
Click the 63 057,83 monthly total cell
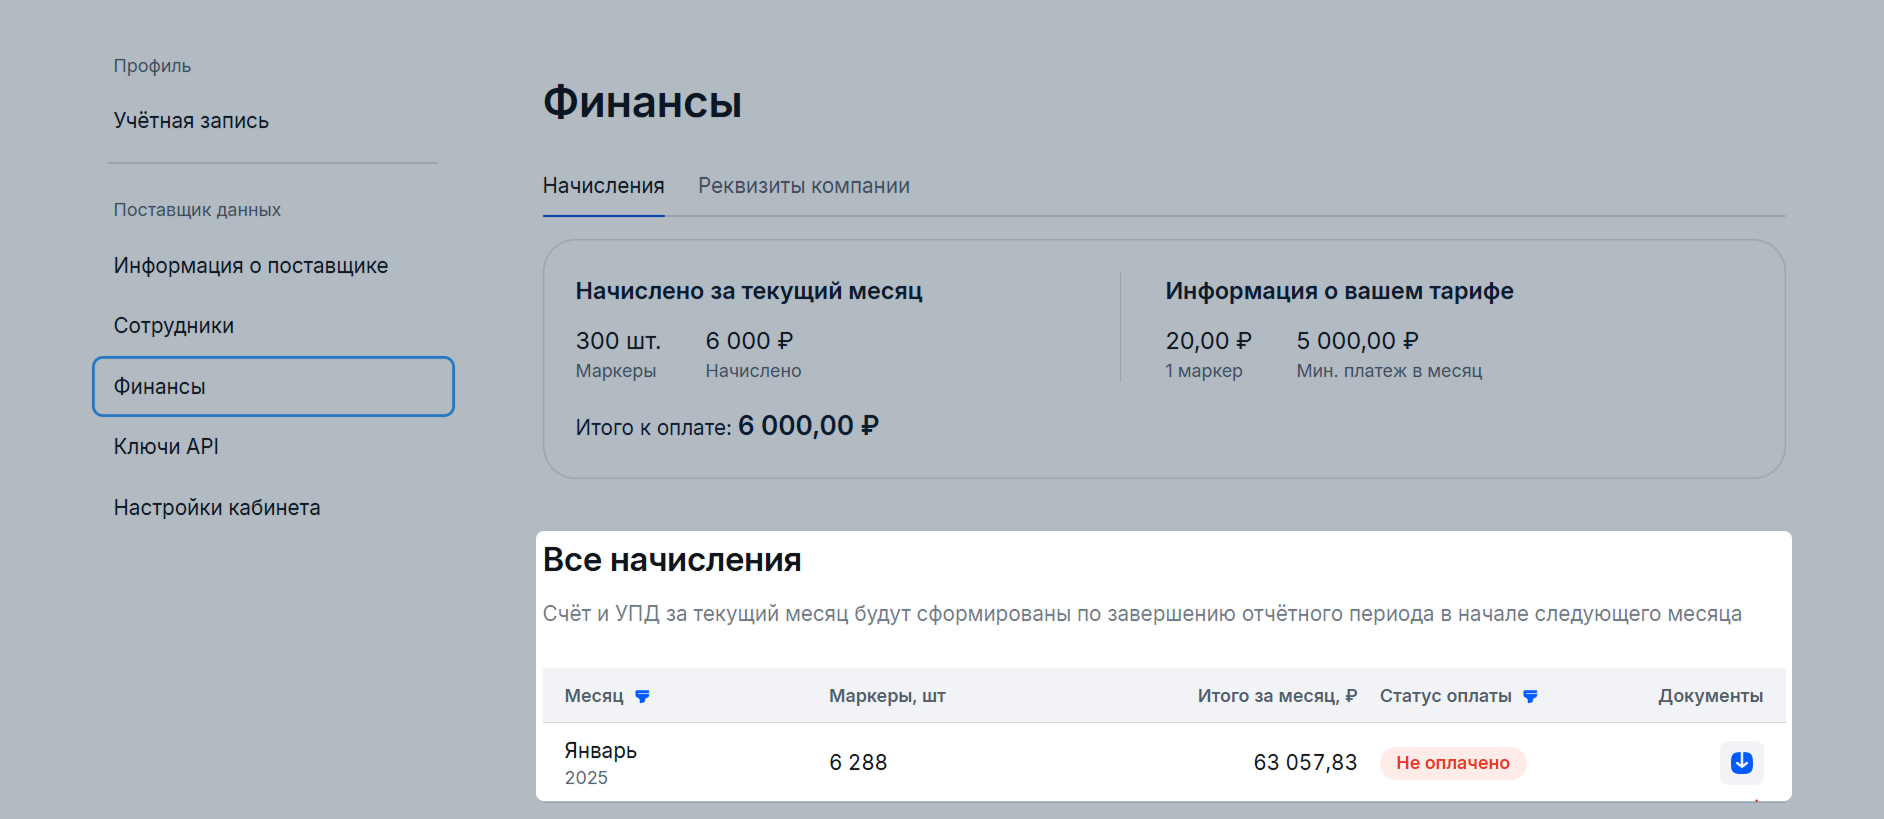(1304, 763)
